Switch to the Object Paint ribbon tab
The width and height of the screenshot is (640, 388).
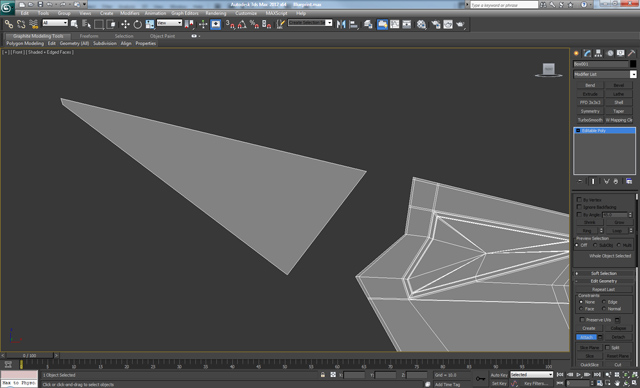click(162, 36)
